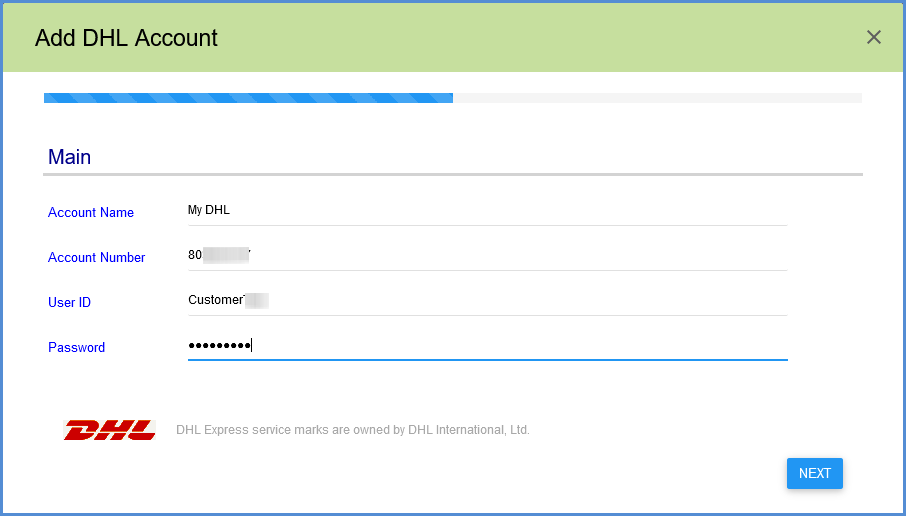Click the blurred portion of User ID value
The width and height of the screenshot is (906, 516).
coord(257,300)
